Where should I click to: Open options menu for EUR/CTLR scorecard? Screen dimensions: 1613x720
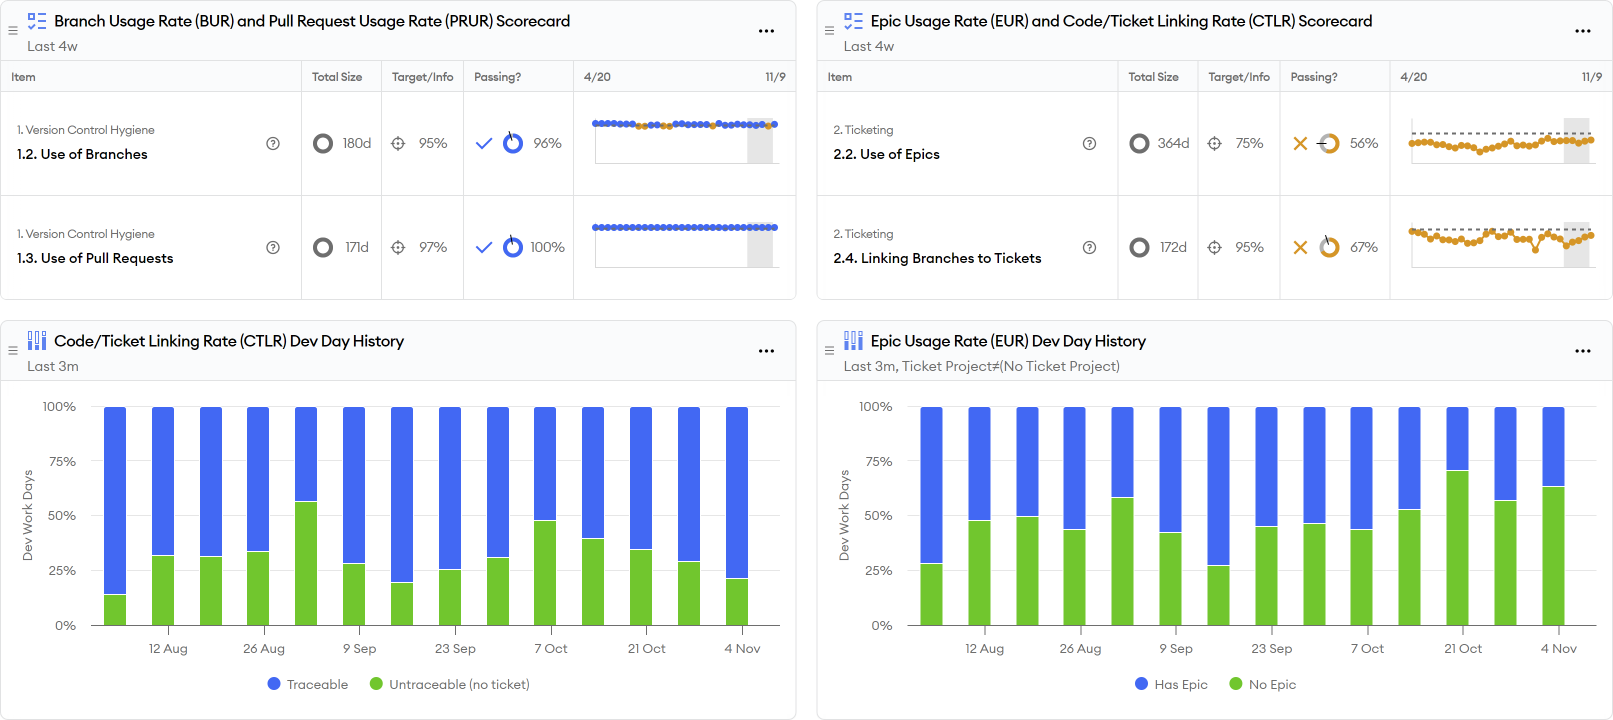(1582, 31)
